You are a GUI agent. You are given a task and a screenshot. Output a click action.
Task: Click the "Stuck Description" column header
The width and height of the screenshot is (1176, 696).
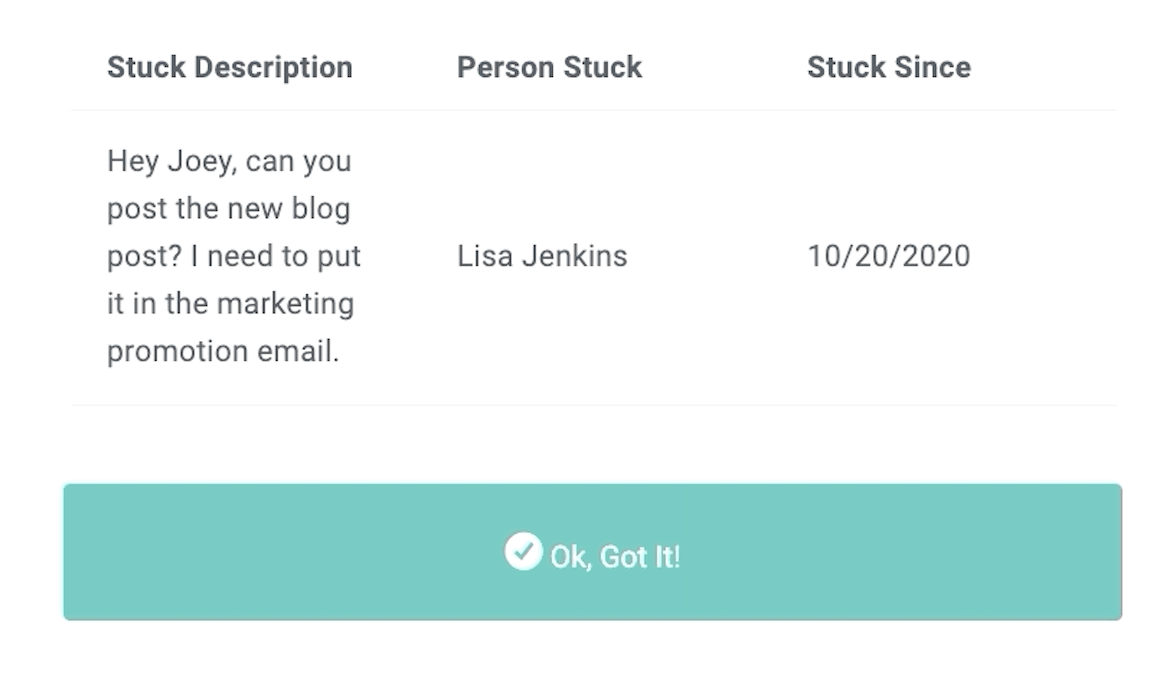tap(229, 67)
